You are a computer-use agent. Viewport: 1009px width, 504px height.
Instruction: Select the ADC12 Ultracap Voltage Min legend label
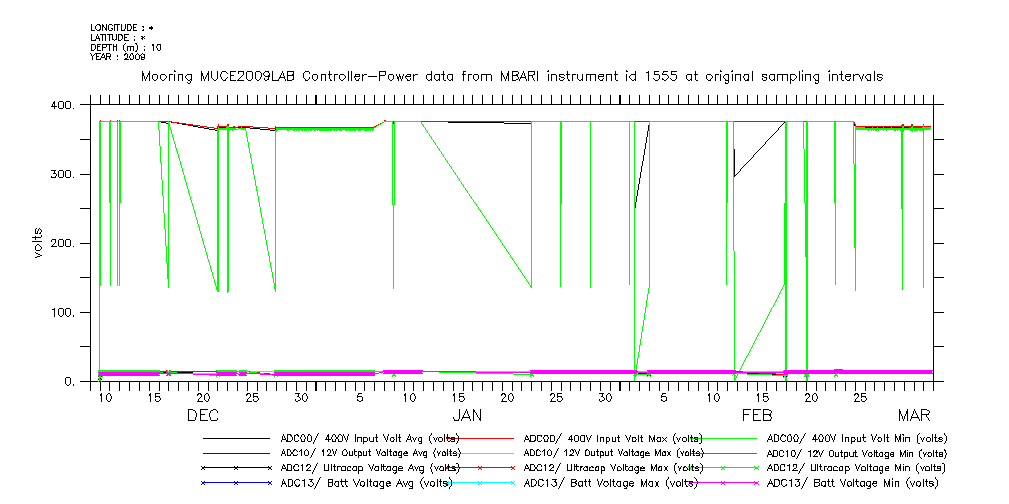click(x=854, y=468)
